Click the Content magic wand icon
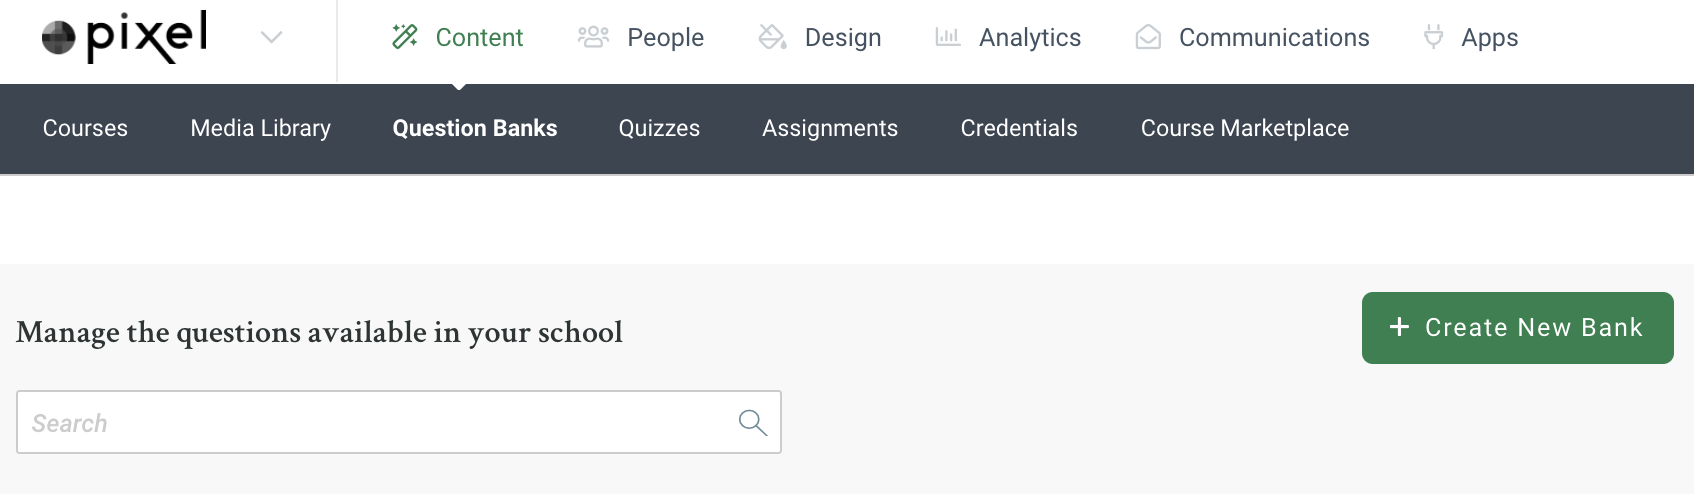This screenshot has height=494, width=1694. point(405,38)
